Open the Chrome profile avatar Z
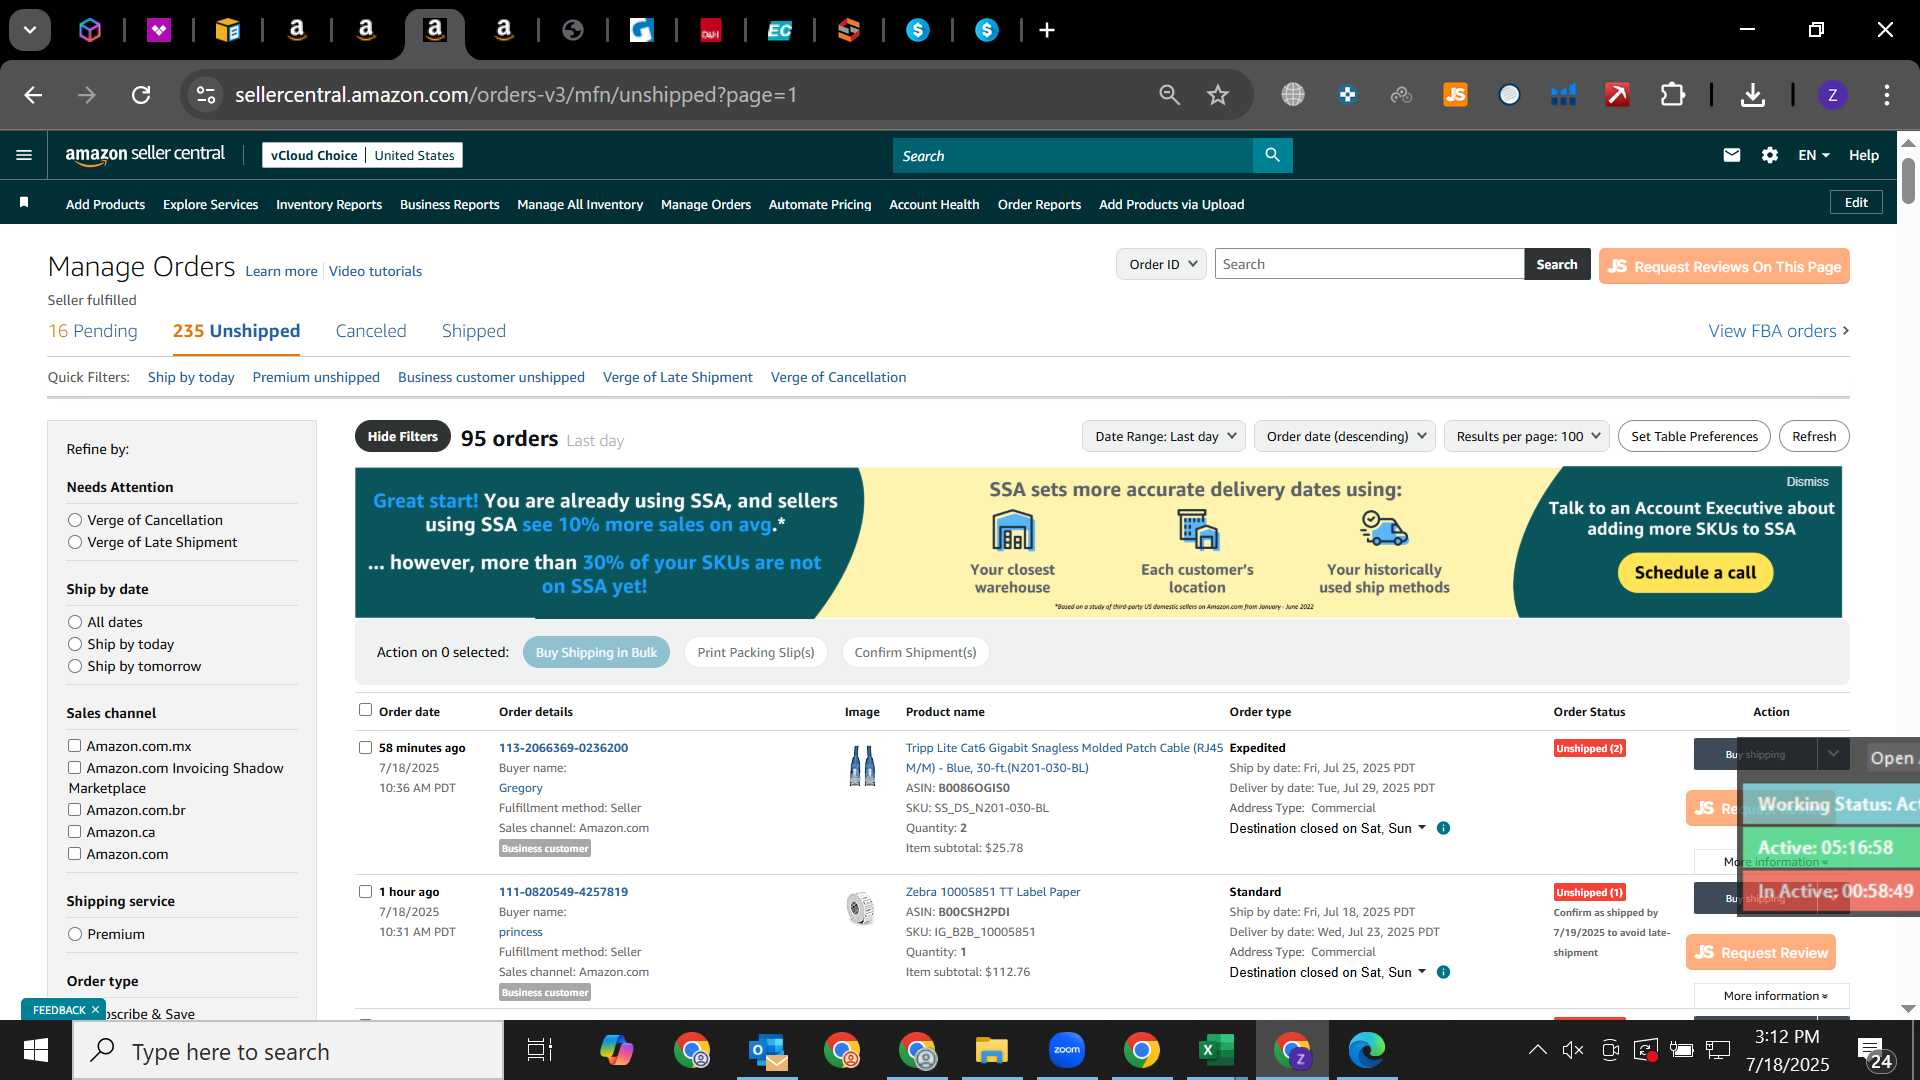 [1832, 95]
